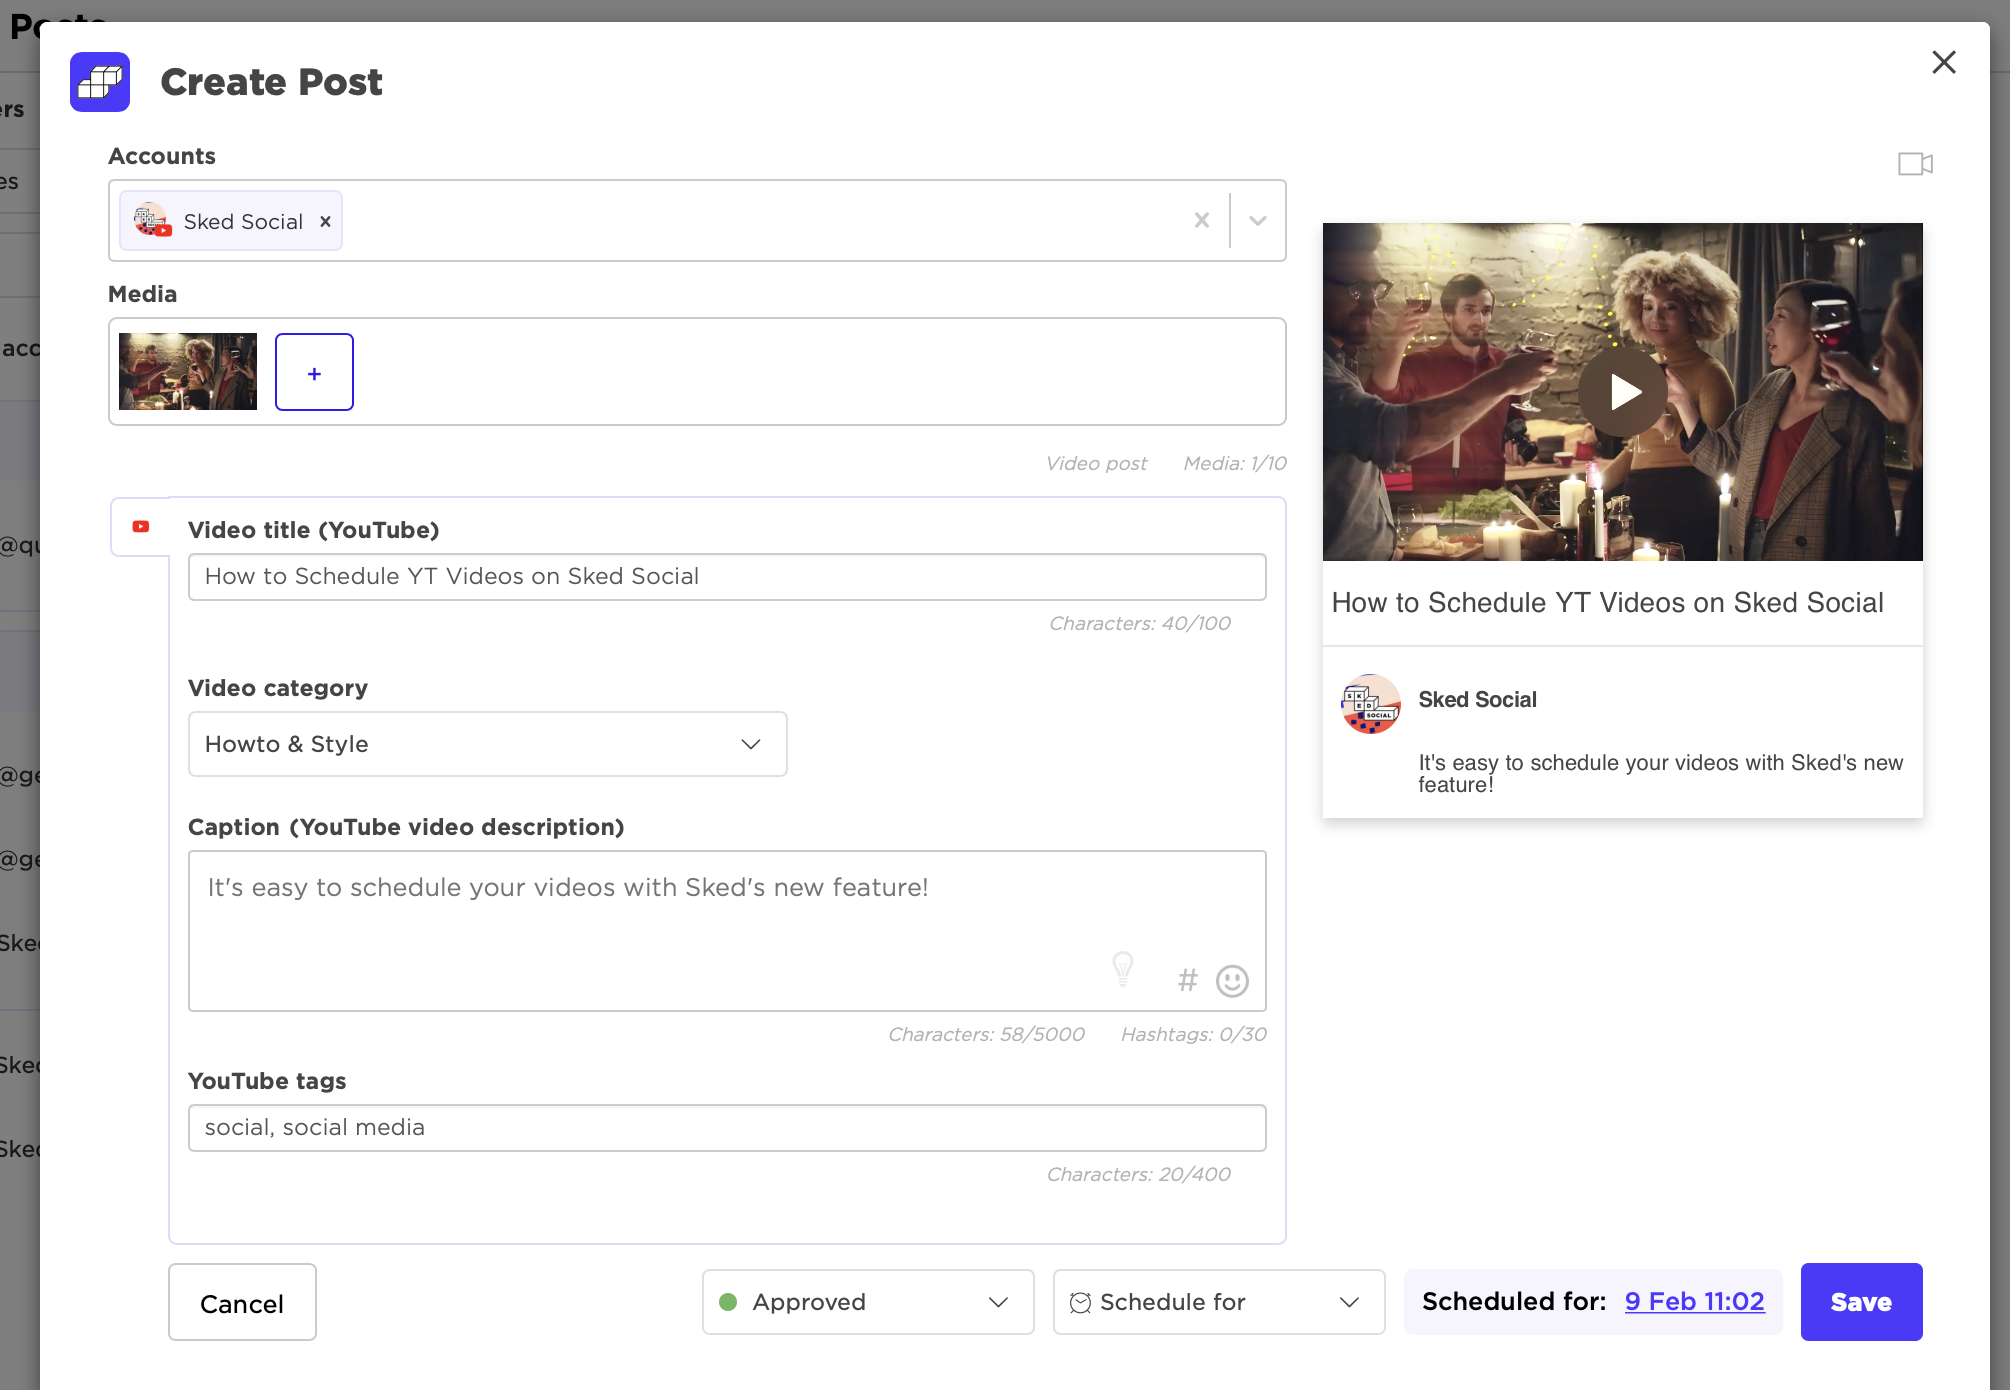
Task: Click the Sked Social logo icon
Action: 100,82
